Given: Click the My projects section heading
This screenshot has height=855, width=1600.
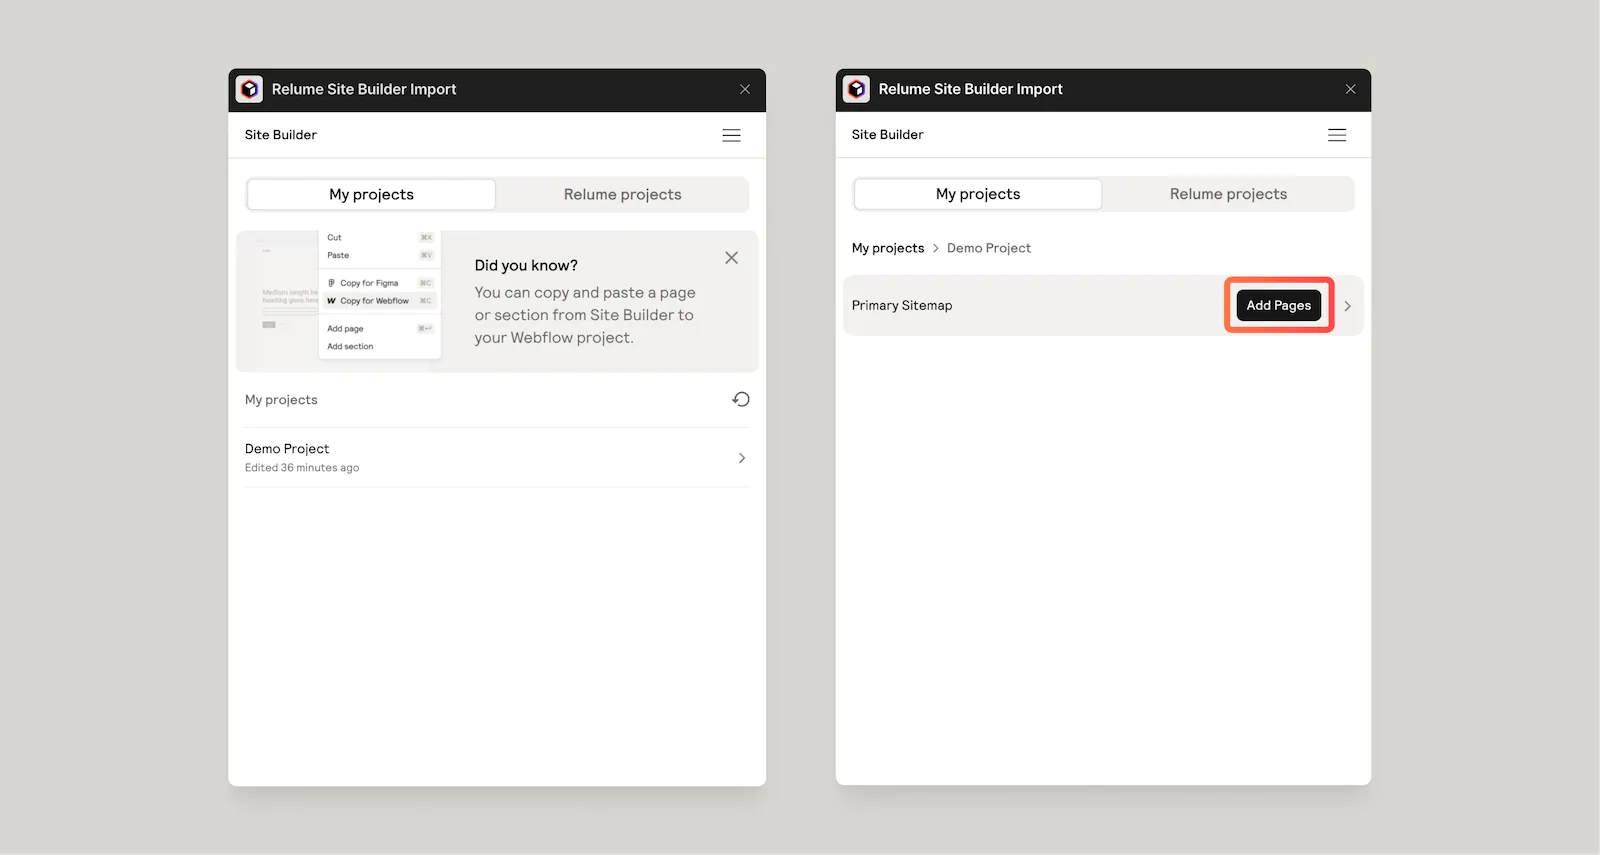Looking at the screenshot, I should tap(281, 400).
